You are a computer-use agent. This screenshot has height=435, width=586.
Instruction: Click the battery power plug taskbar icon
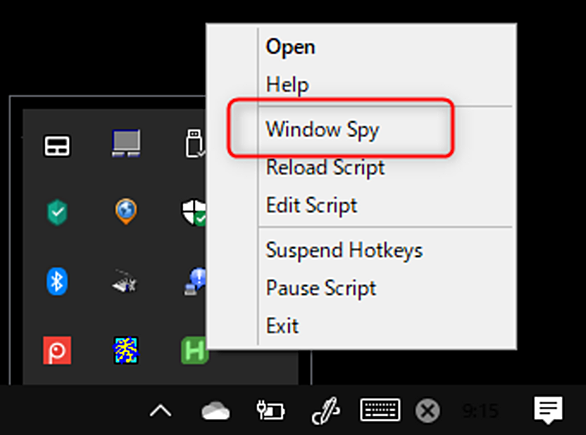[270, 410]
